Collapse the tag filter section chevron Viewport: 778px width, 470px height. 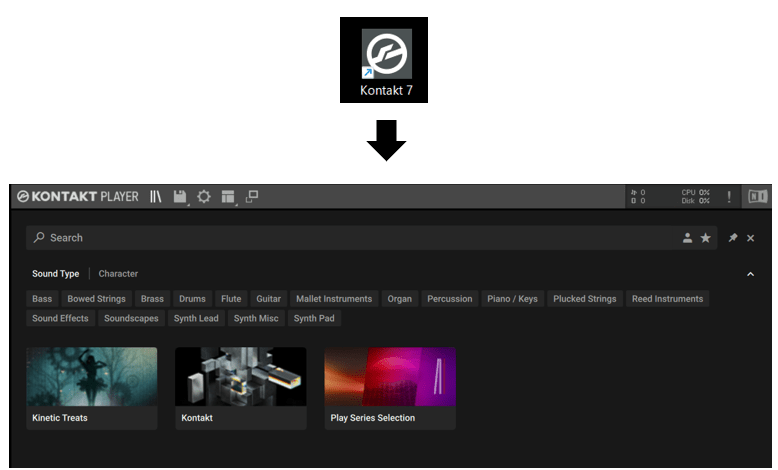point(751,274)
